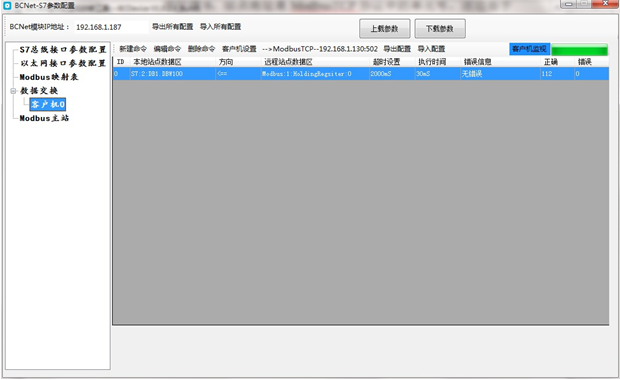Screen dimensions: 620x380
Task: Click the green monitoring progress bar
Action: pos(580,50)
